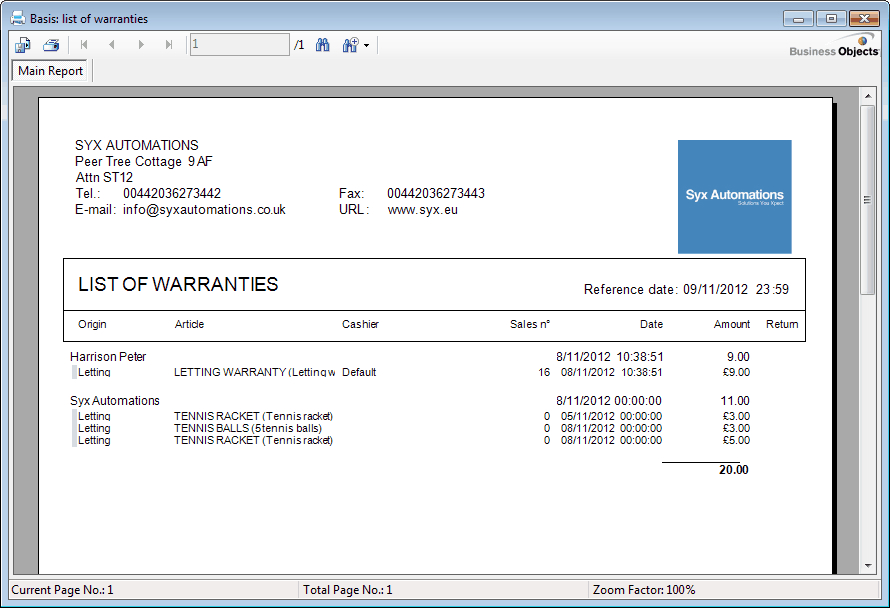Expand the zoom level dropdown arrow

[x=366, y=46]
